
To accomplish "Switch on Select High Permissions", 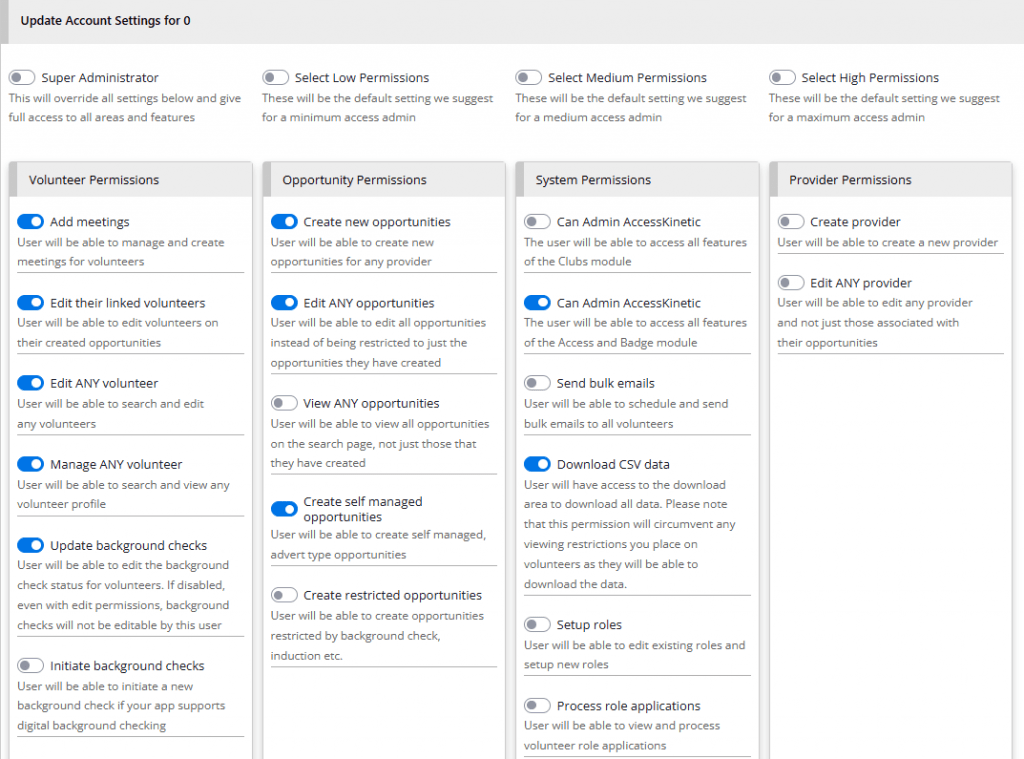I will 782,78.
